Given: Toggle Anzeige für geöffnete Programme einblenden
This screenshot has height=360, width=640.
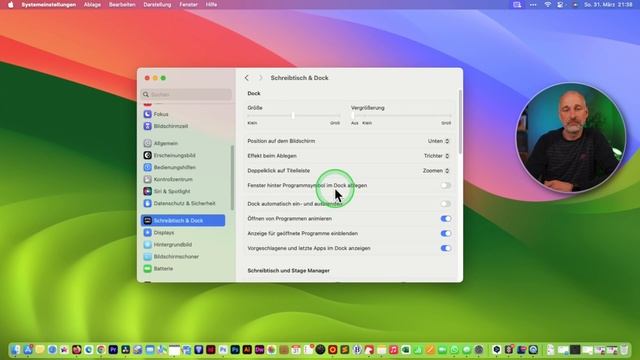Looking at the screenshot, I should 445,233.
